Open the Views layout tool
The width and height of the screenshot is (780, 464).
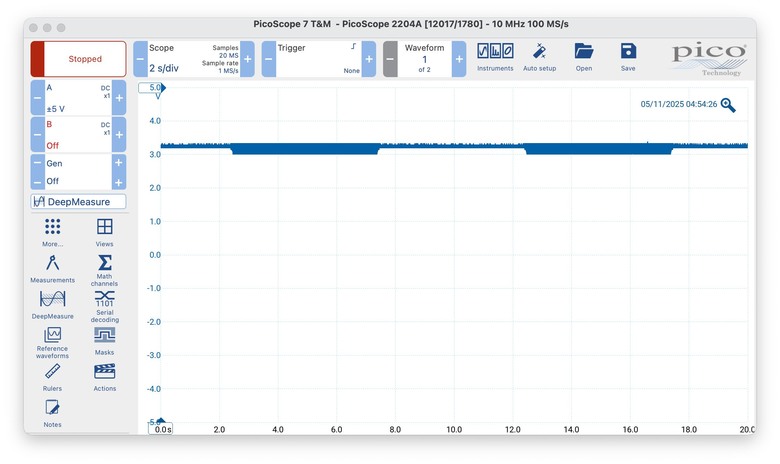[104, 232]
